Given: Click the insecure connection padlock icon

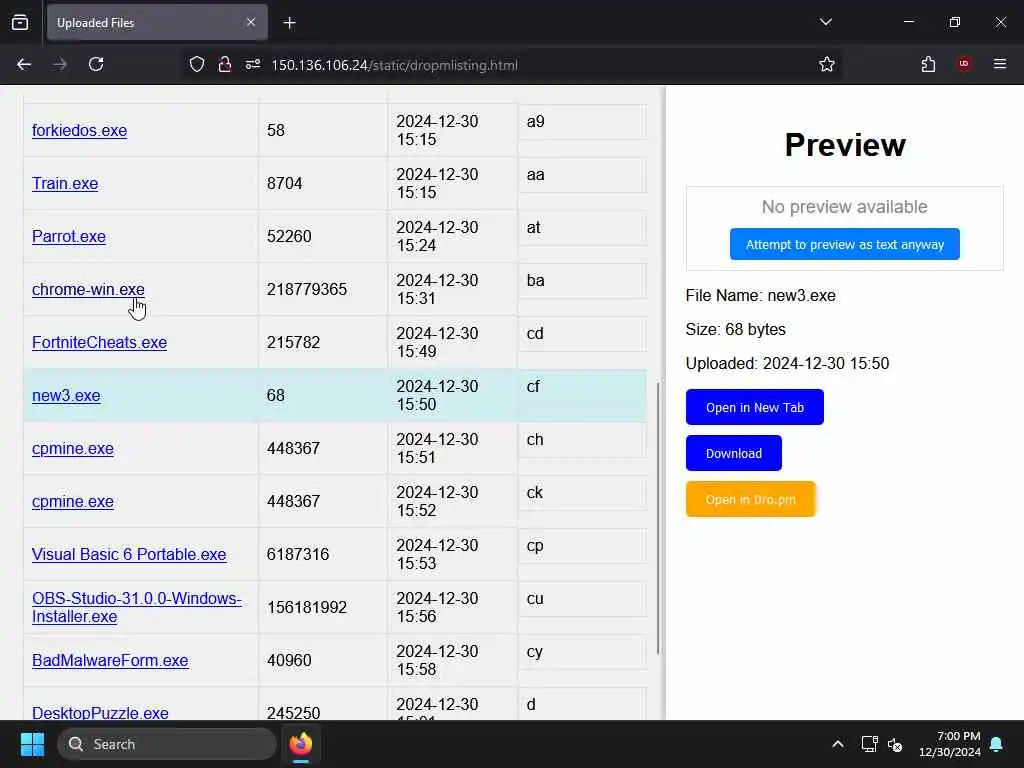Looking at the screenshot, I should click(x=225, y=65).
